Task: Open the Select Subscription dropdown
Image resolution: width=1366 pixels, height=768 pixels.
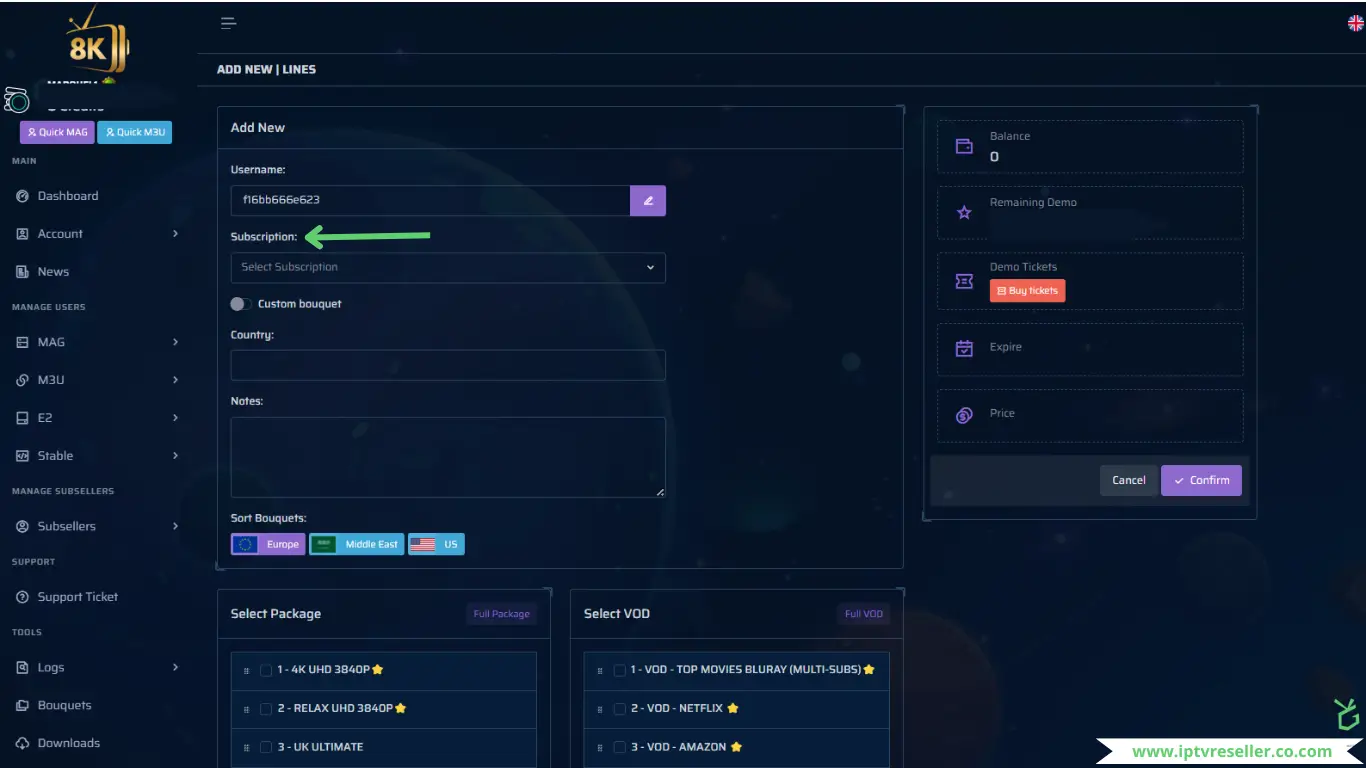Action: 447,267
